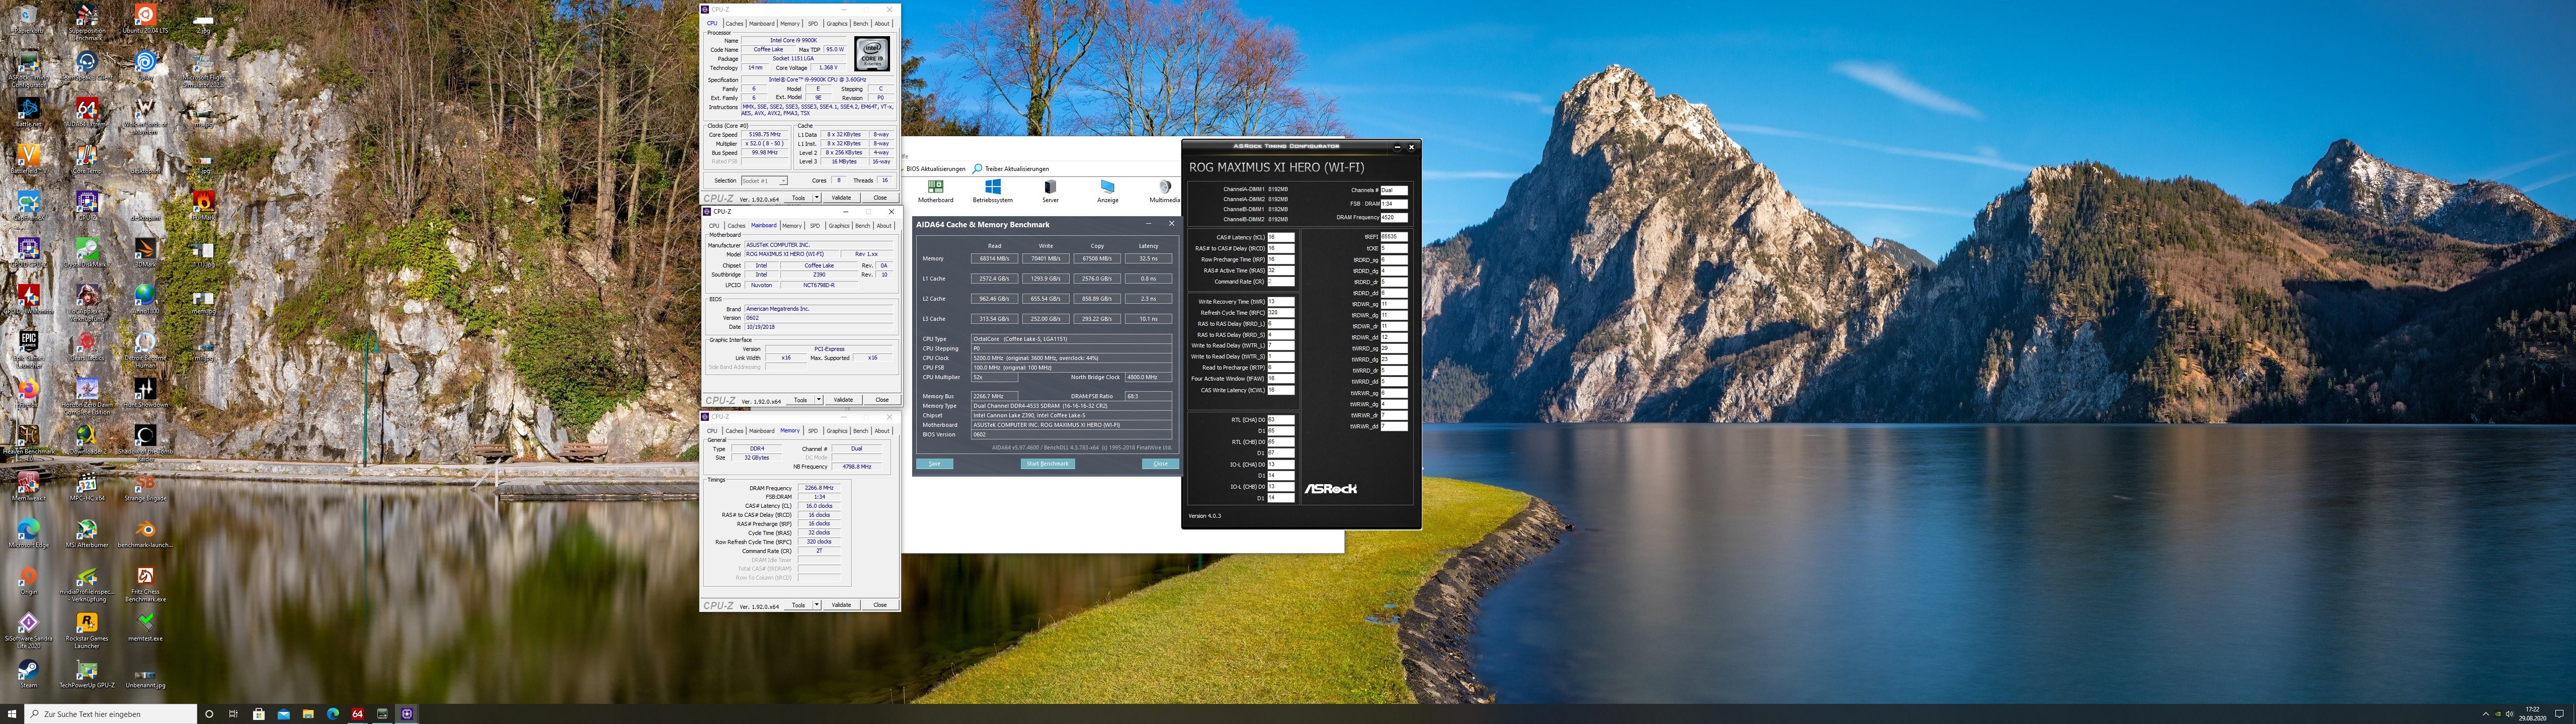Open the memtest.exe desktop icon

(x=145, y=626)
